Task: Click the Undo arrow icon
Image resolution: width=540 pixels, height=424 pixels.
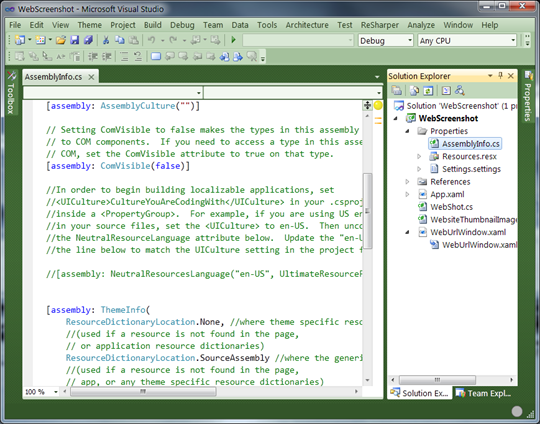Action: [151, 40]
